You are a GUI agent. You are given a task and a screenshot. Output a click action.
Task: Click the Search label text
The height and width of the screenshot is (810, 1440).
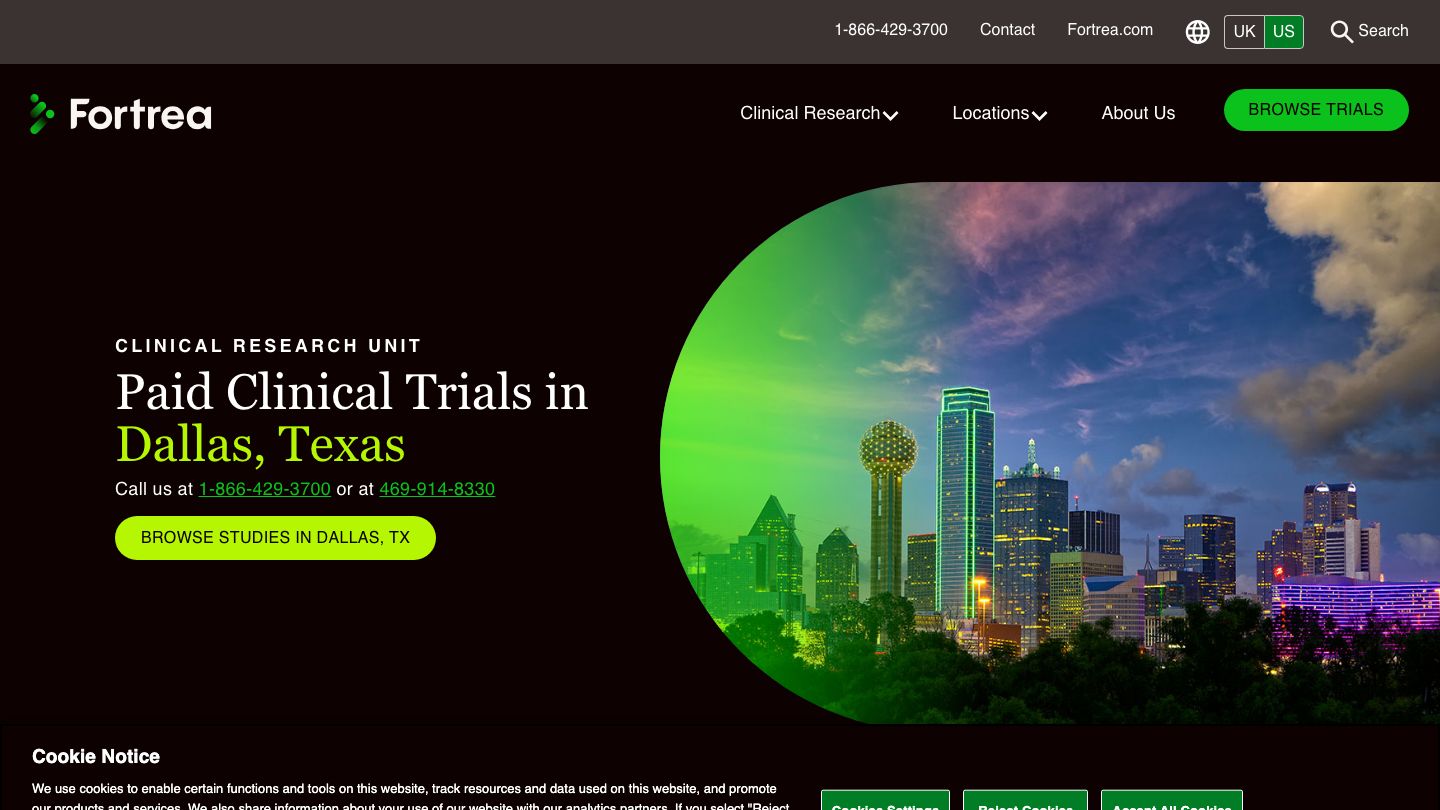click(x=1384, y=31)
